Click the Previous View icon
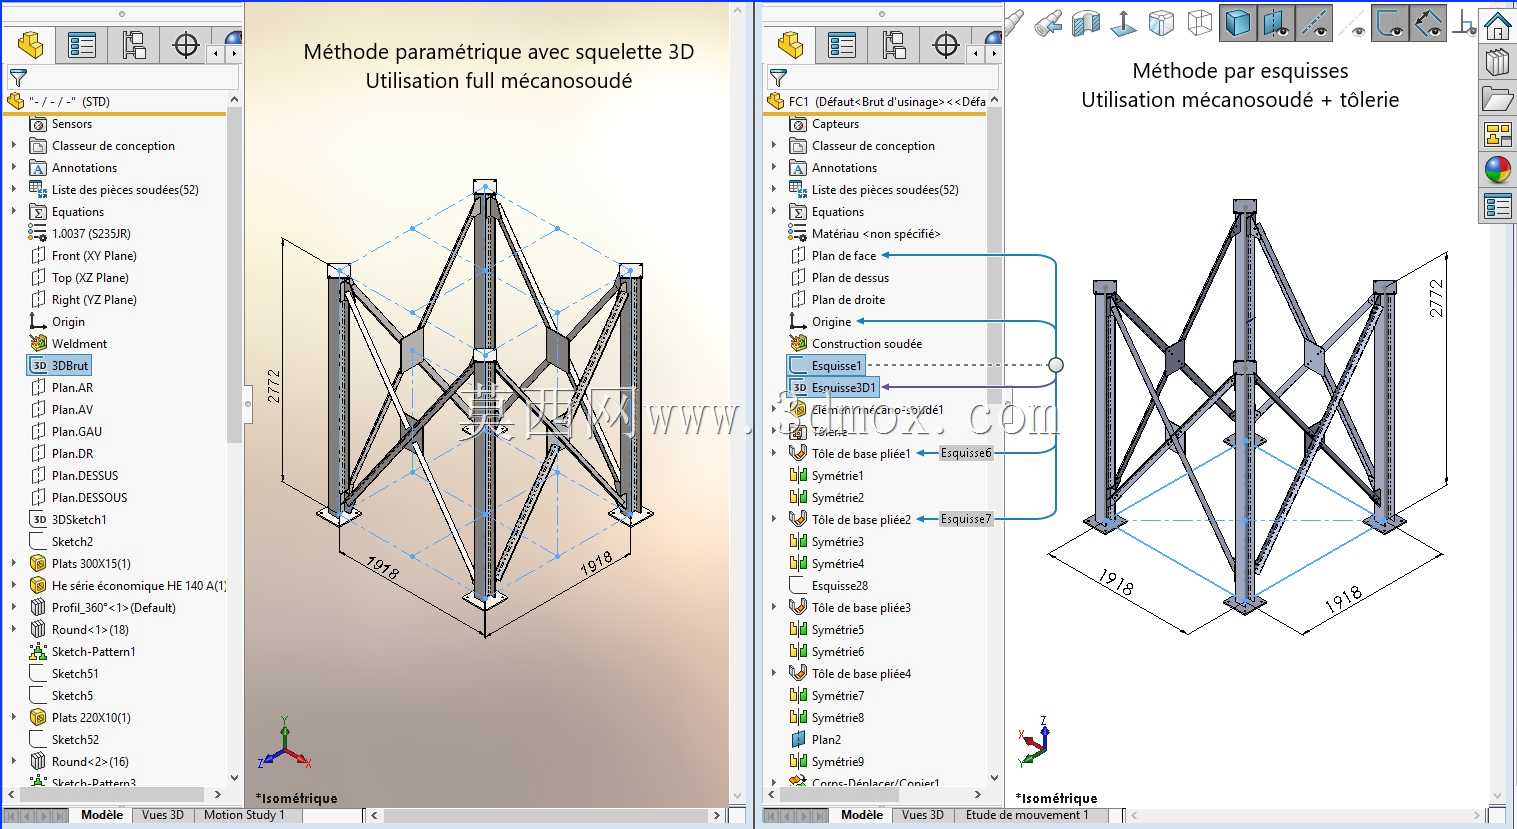The image size is (1517, 829). (1049, 23)
